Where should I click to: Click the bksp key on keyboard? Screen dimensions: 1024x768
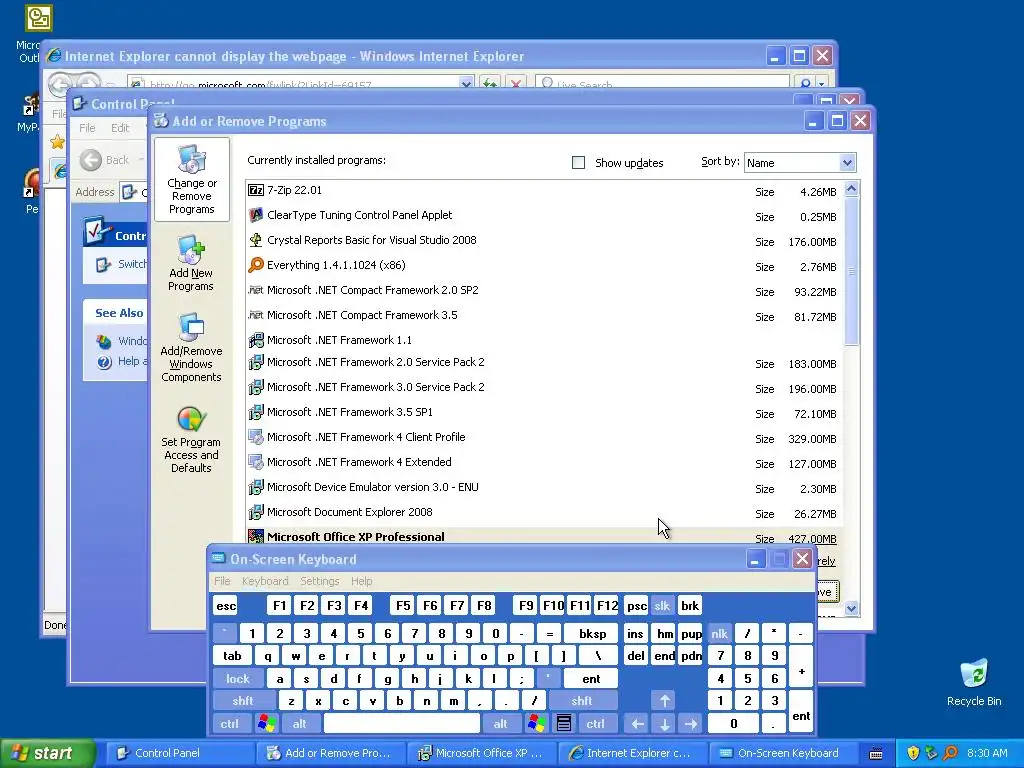(592, 633)
